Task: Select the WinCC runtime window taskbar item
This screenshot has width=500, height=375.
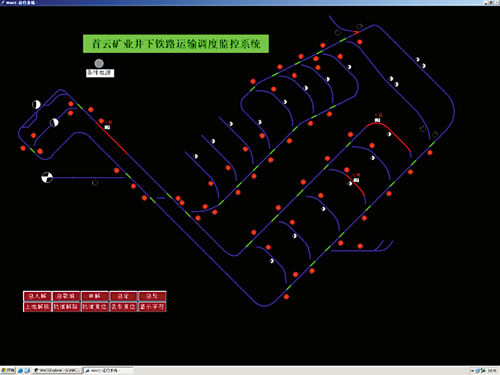Action: click(108, 370)
